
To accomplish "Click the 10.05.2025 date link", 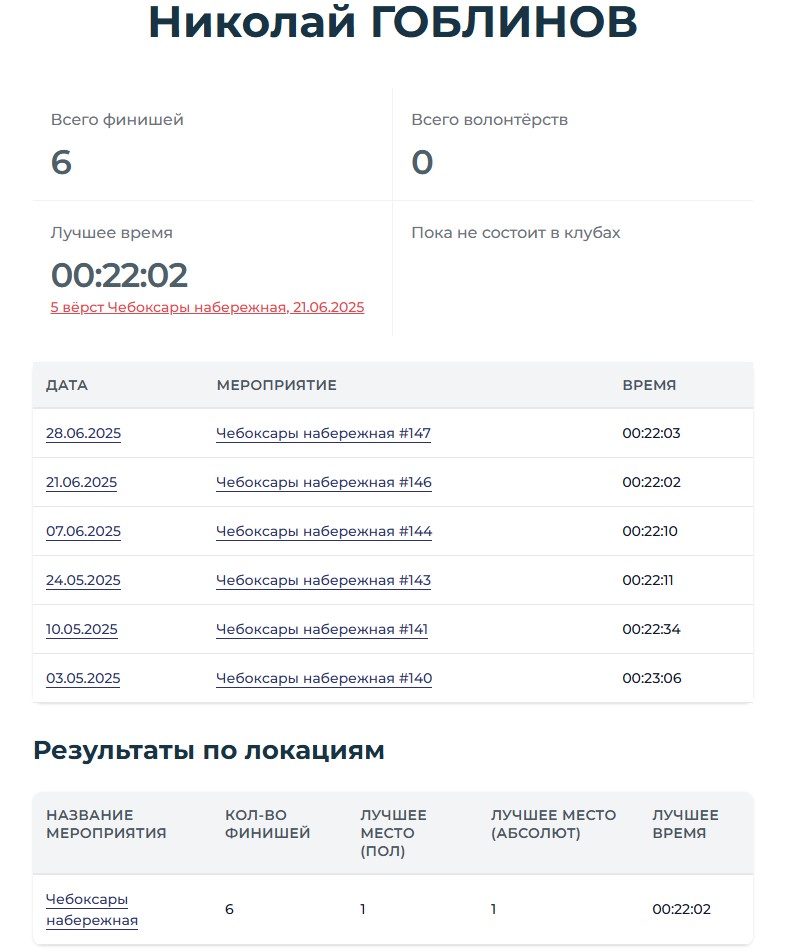I will pyautogui.click(x=81, y=630).
